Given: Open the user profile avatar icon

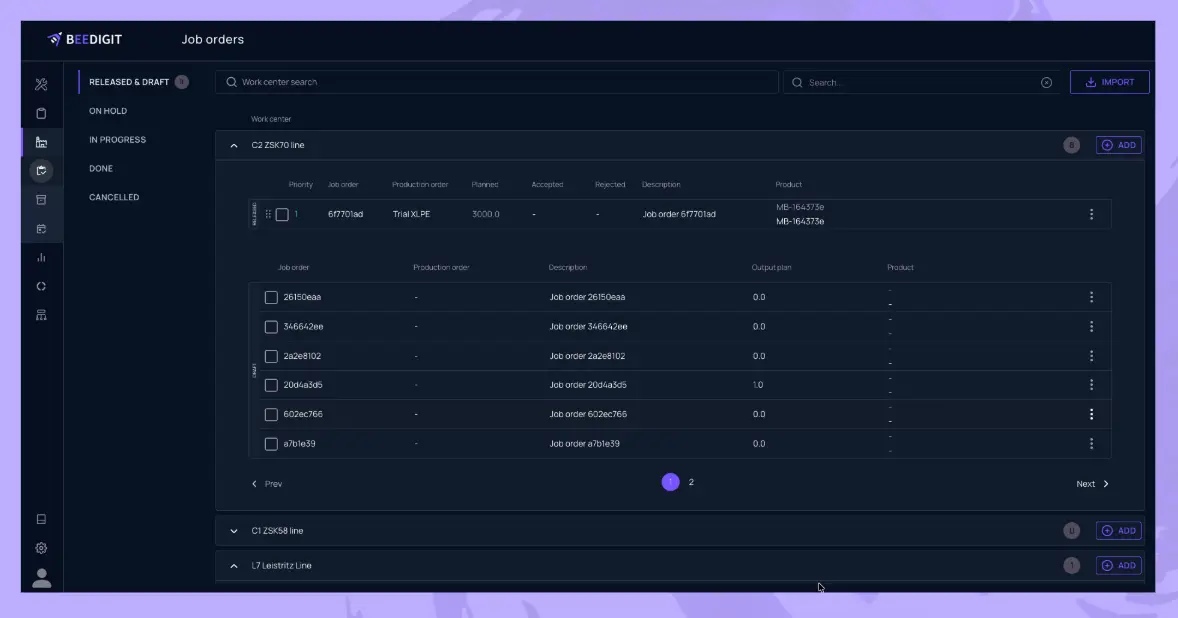Looking at the screenshot, I should coord(41,577).
